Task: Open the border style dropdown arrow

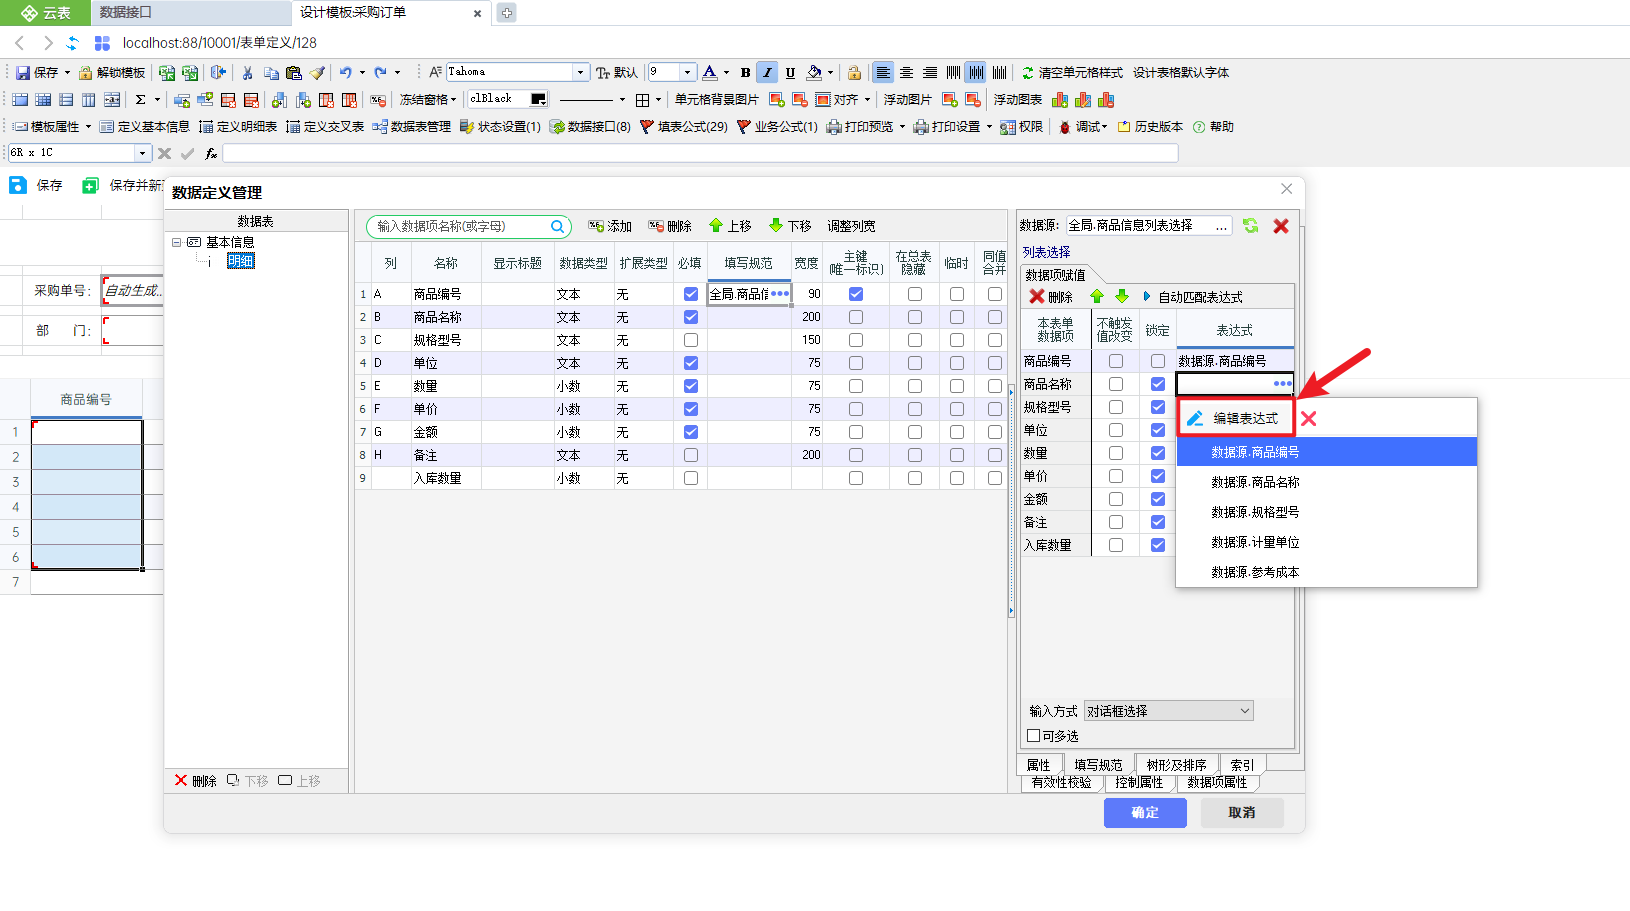Action: pos(658,100)
